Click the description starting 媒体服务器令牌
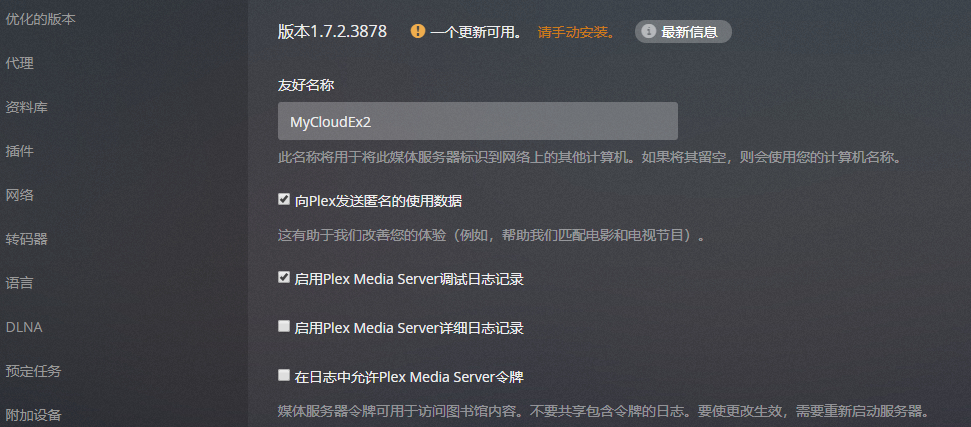 tap(604, 411)
